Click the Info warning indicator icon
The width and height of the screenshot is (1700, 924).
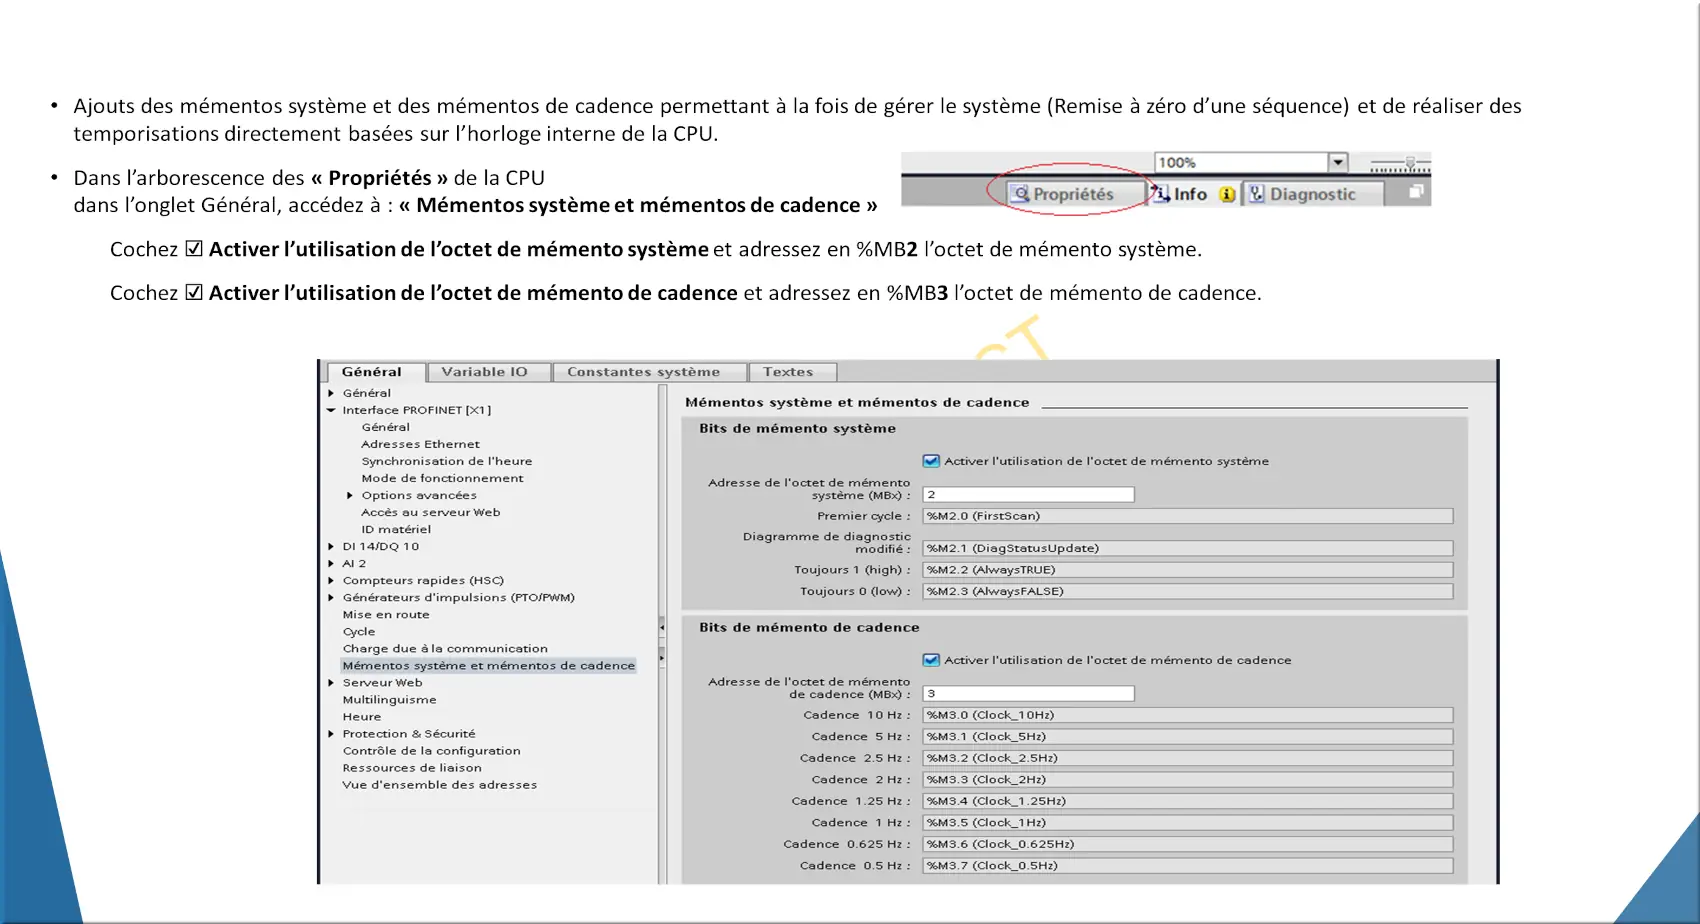[x=1227, y=194]
